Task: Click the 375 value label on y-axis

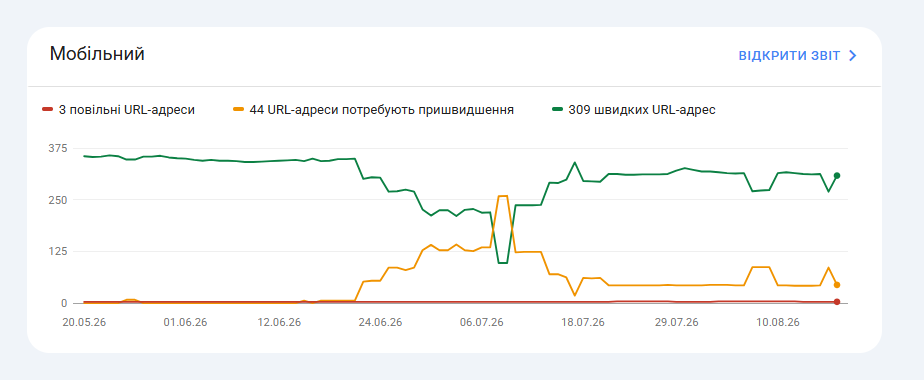Action: 59,147
